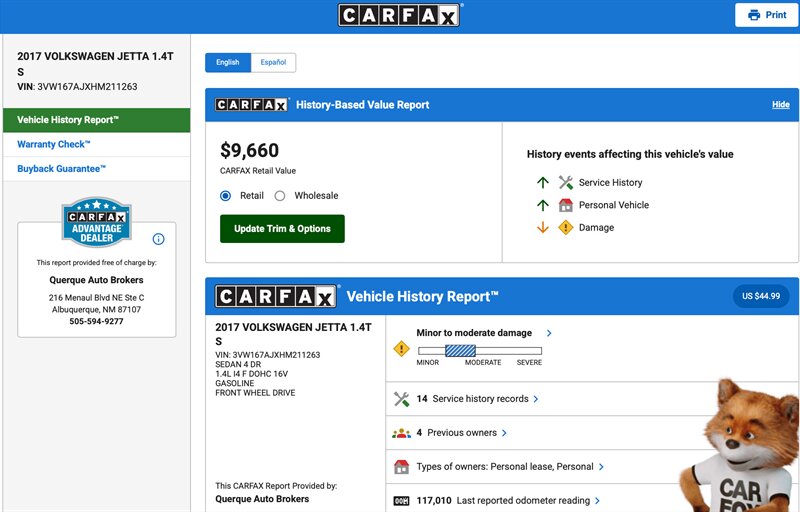Click the CARFAX logo in the top header
800x512 pixels.
[x=399, y=15]
